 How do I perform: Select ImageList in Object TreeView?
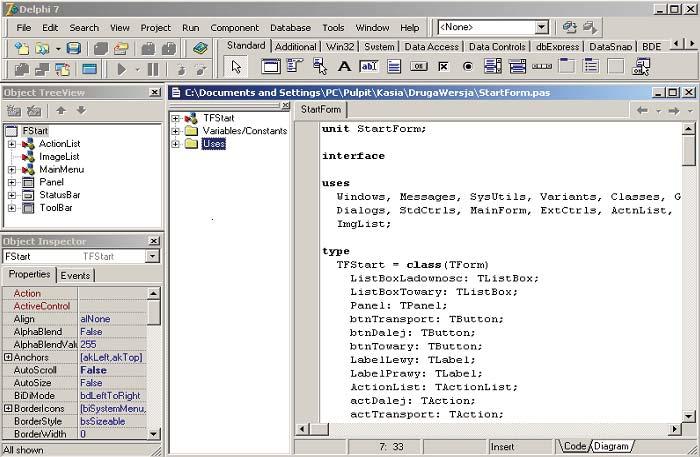click(x=59, y=157)
